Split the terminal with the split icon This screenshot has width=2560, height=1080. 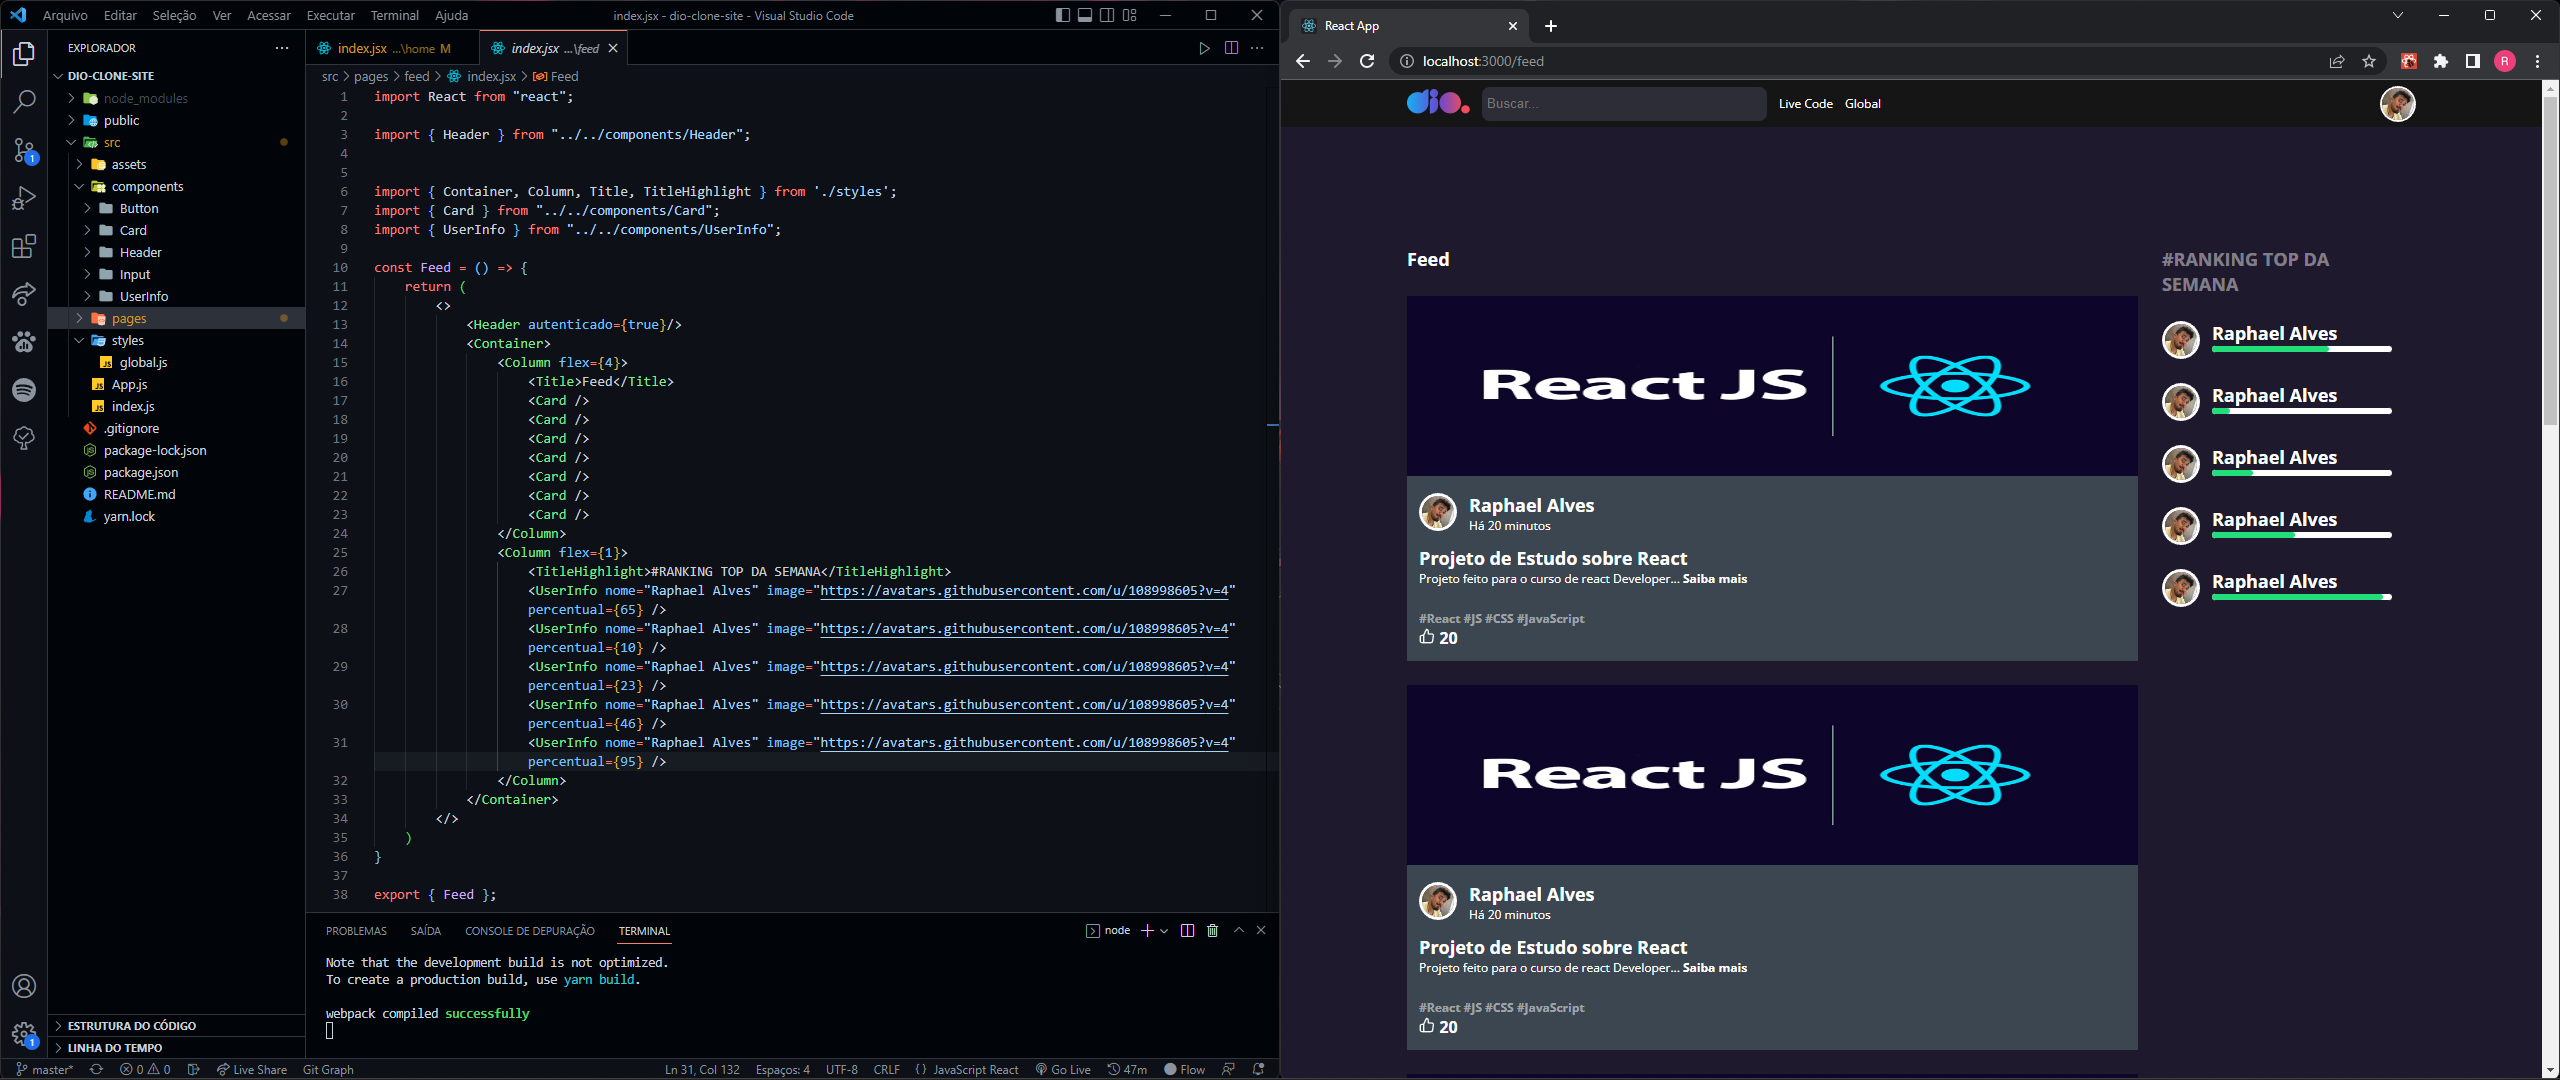point(1187,930)
